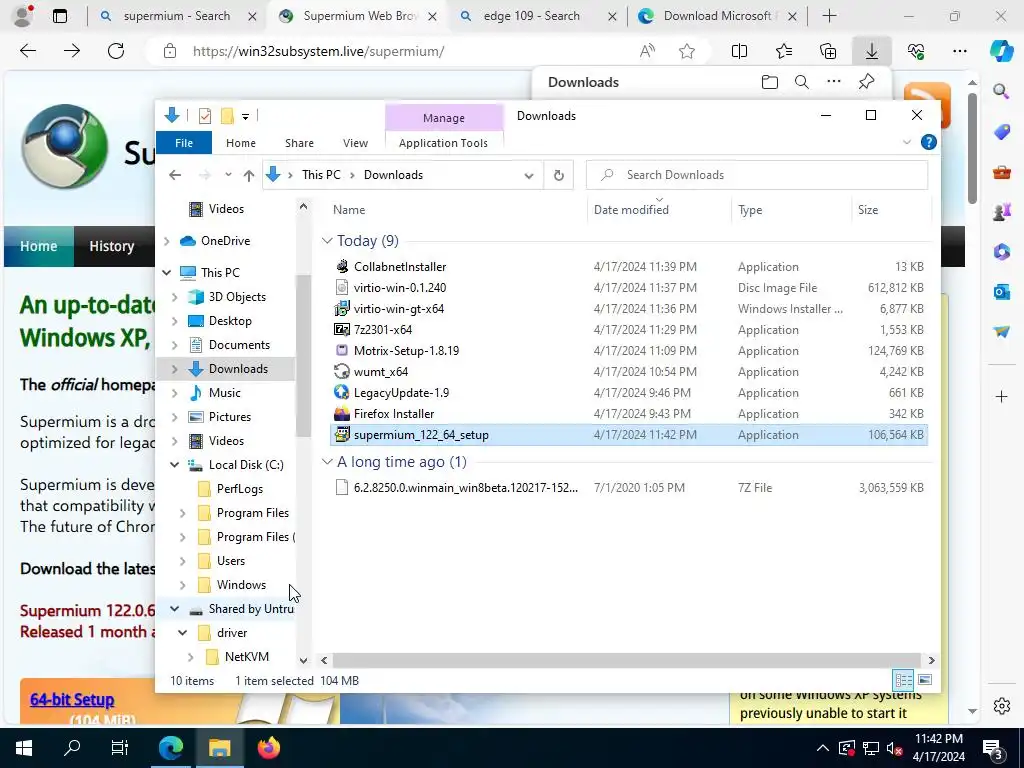Open Application Tools ribbon tab
Viewport: 1024px width, 768px height.
[x=443, y=142]
